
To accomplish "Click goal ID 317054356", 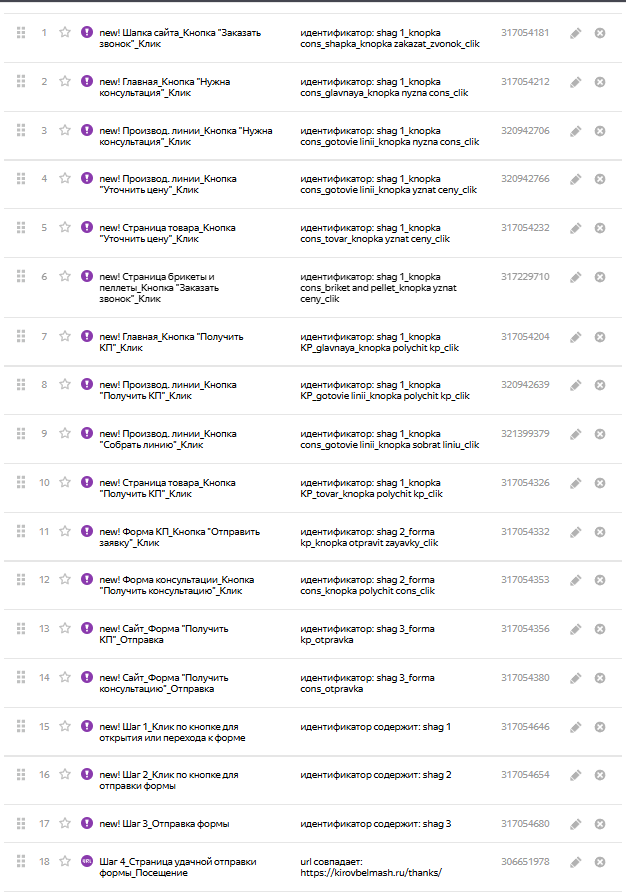I will click(525, 629).
